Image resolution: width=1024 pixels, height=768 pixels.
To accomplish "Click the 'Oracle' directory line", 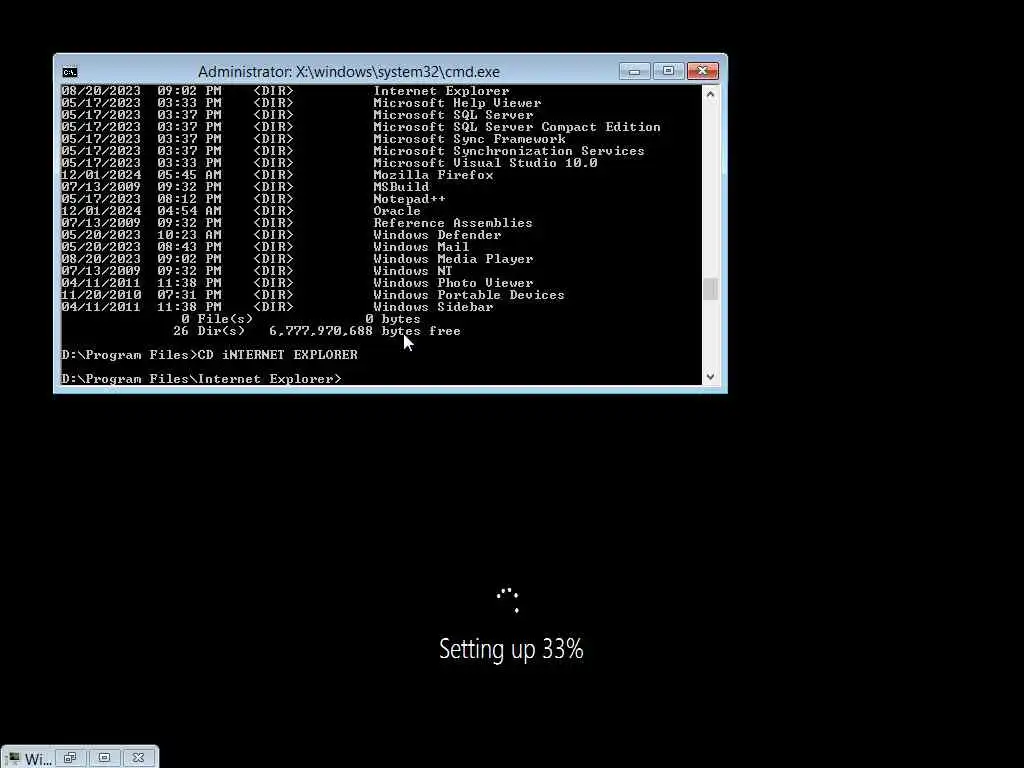I will point(241,211).
